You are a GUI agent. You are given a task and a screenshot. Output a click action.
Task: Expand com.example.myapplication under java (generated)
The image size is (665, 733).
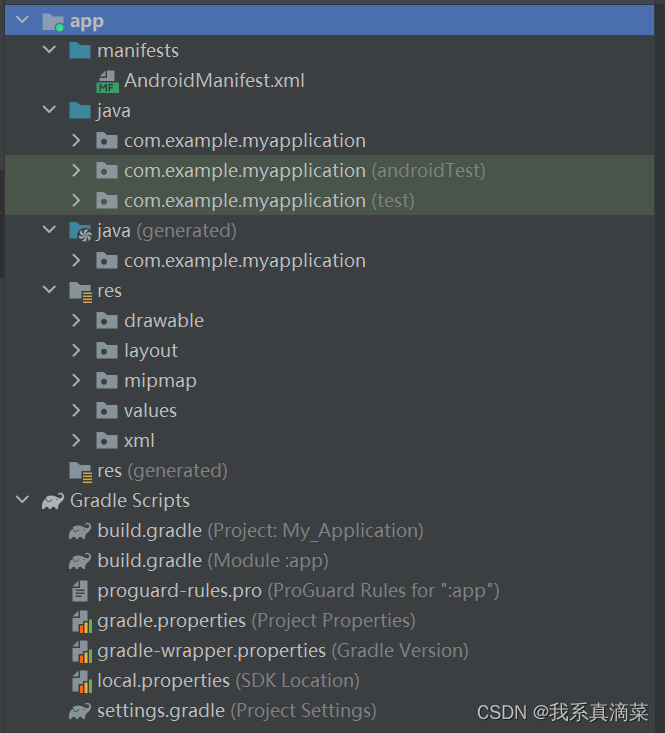tap(76, 260)
